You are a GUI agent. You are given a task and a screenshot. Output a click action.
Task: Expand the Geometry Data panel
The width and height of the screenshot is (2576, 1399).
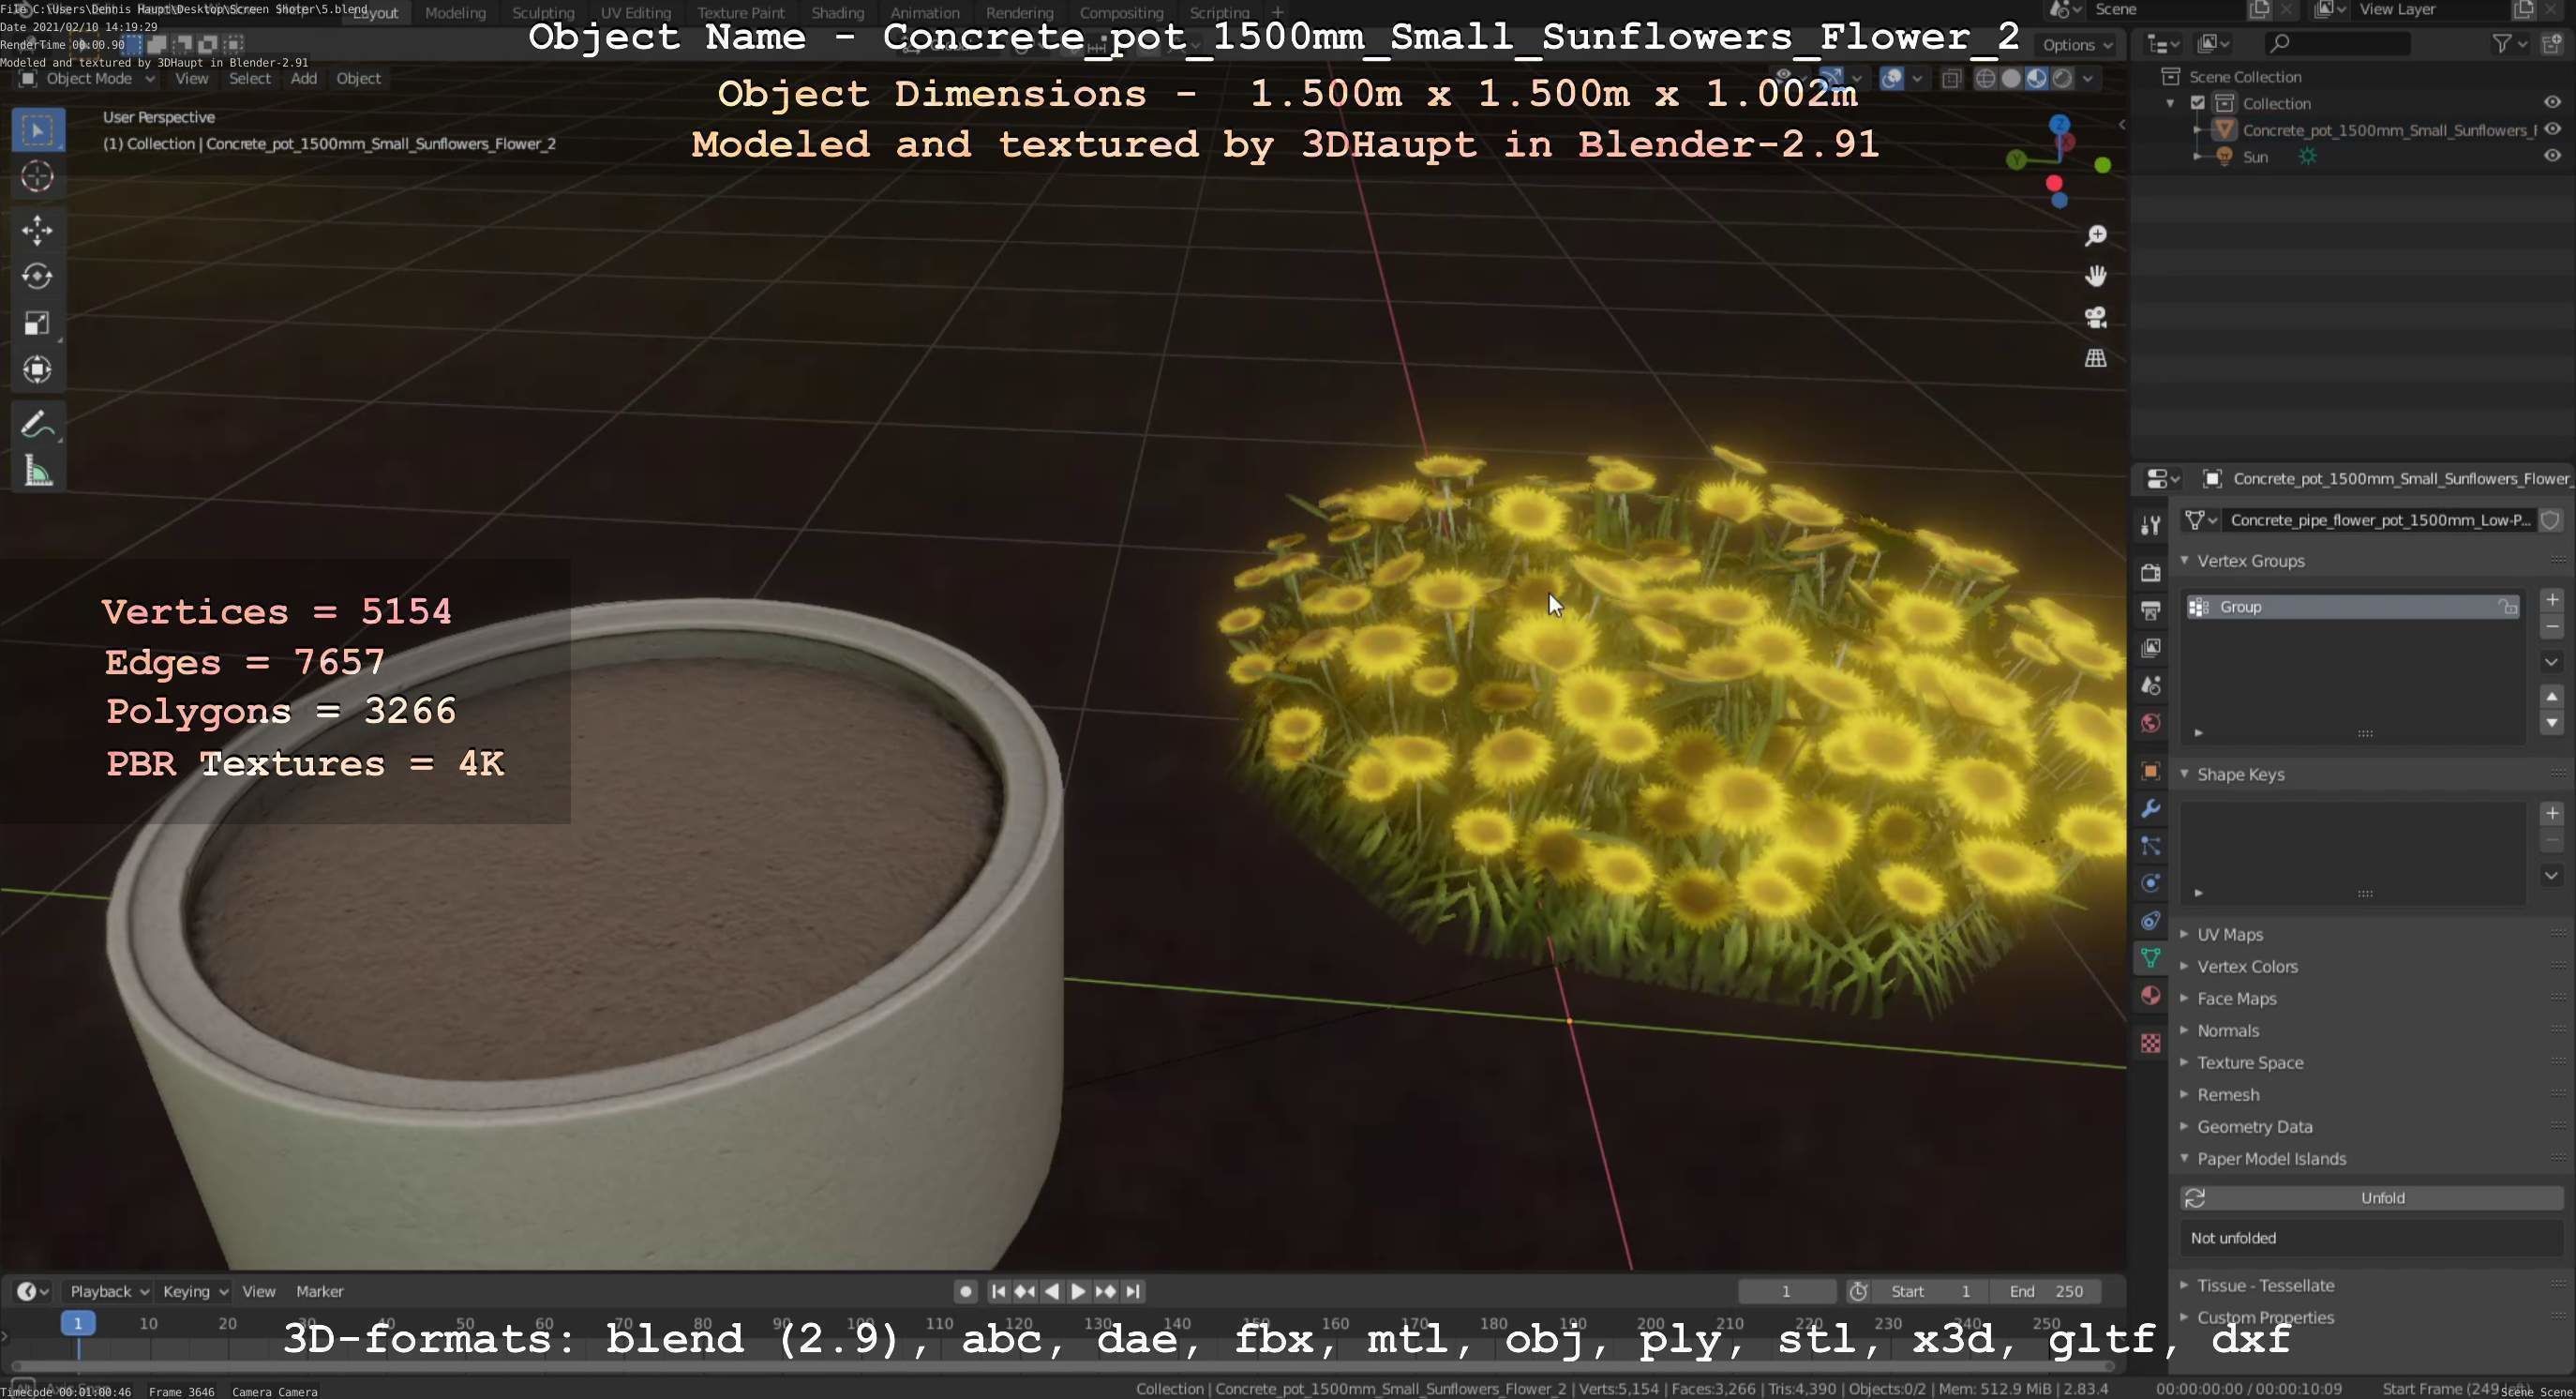point(2184,1126)
